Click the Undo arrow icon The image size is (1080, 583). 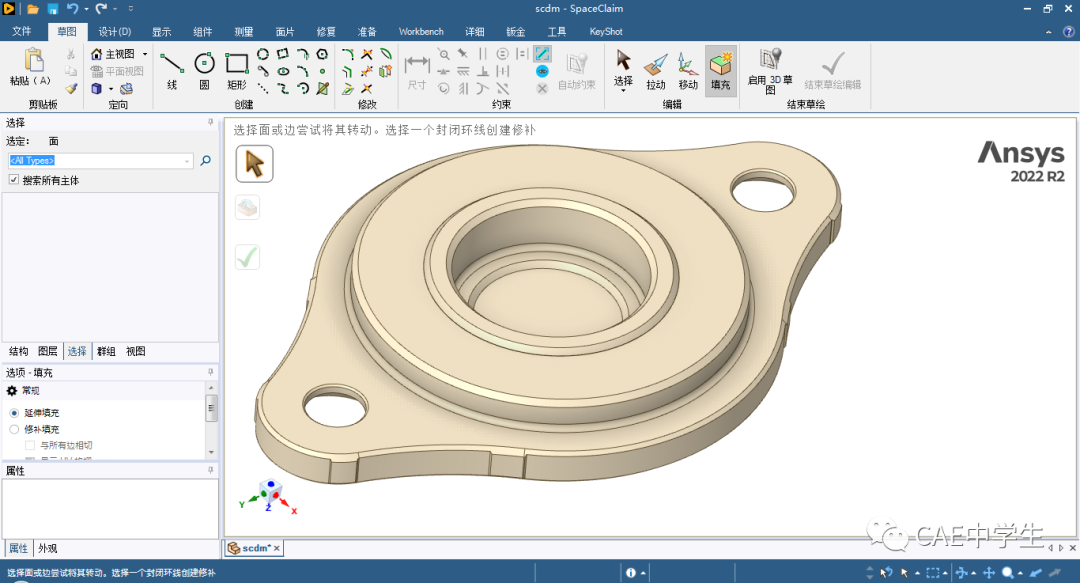[x=72, y=9]
